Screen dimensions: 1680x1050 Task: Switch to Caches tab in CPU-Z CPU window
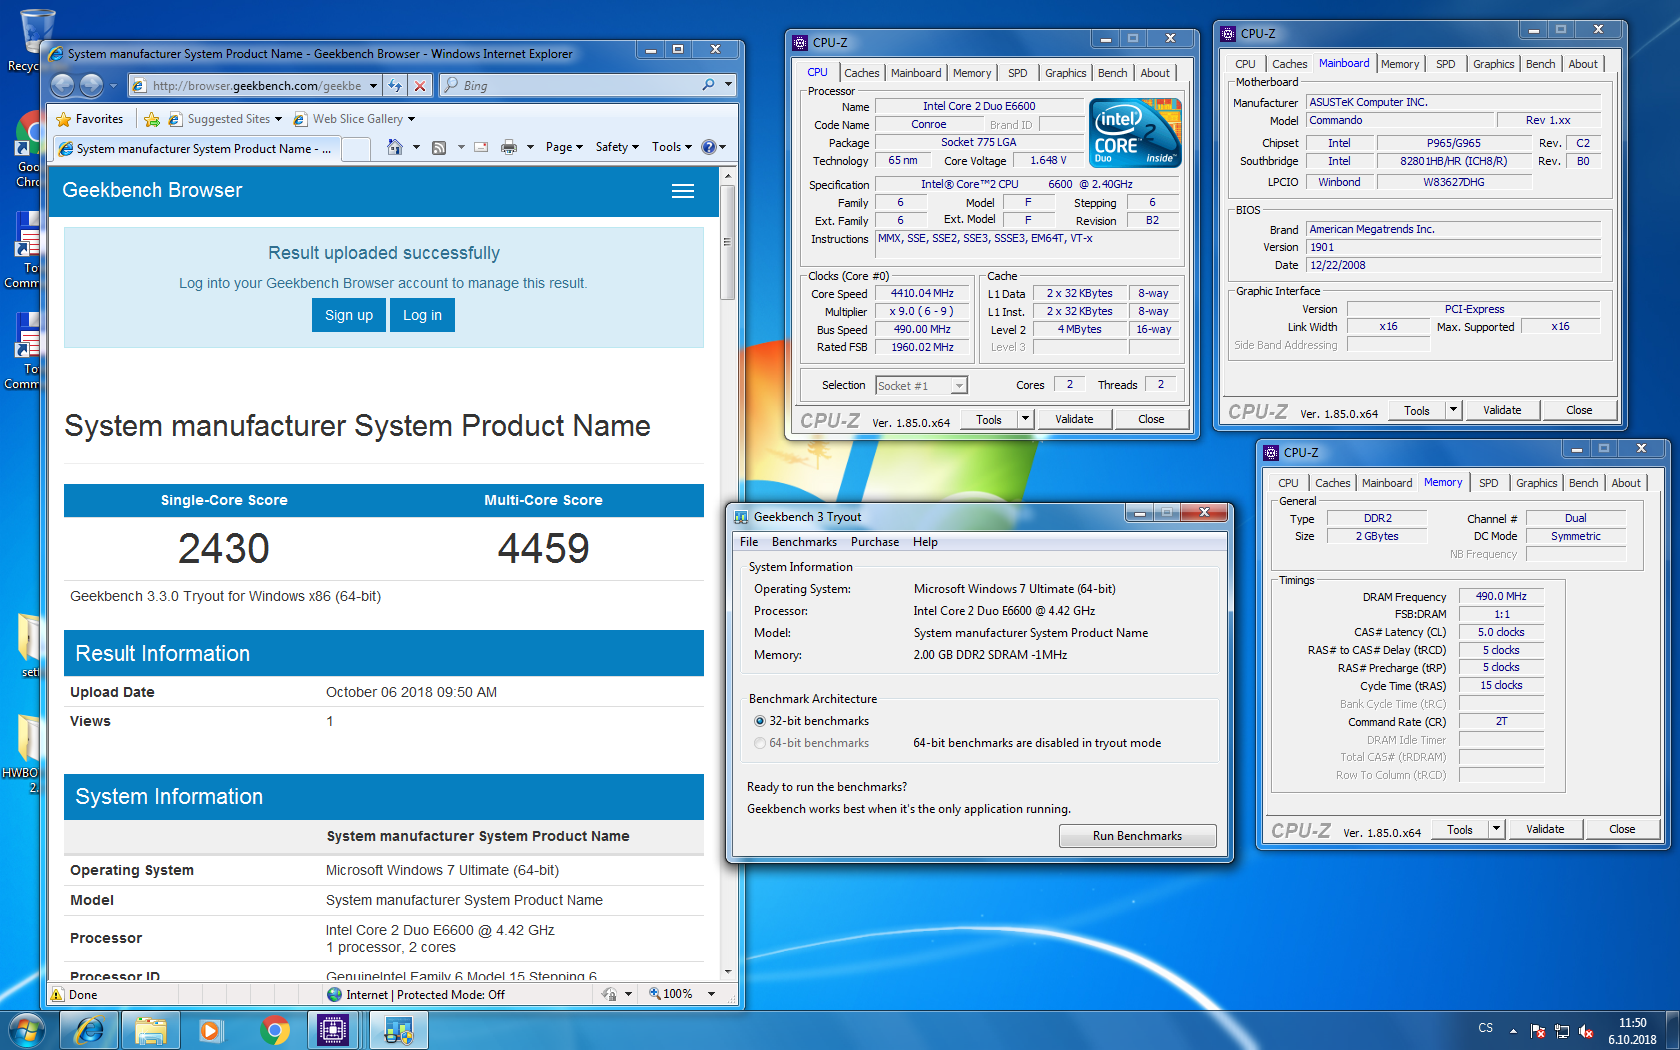861,73
